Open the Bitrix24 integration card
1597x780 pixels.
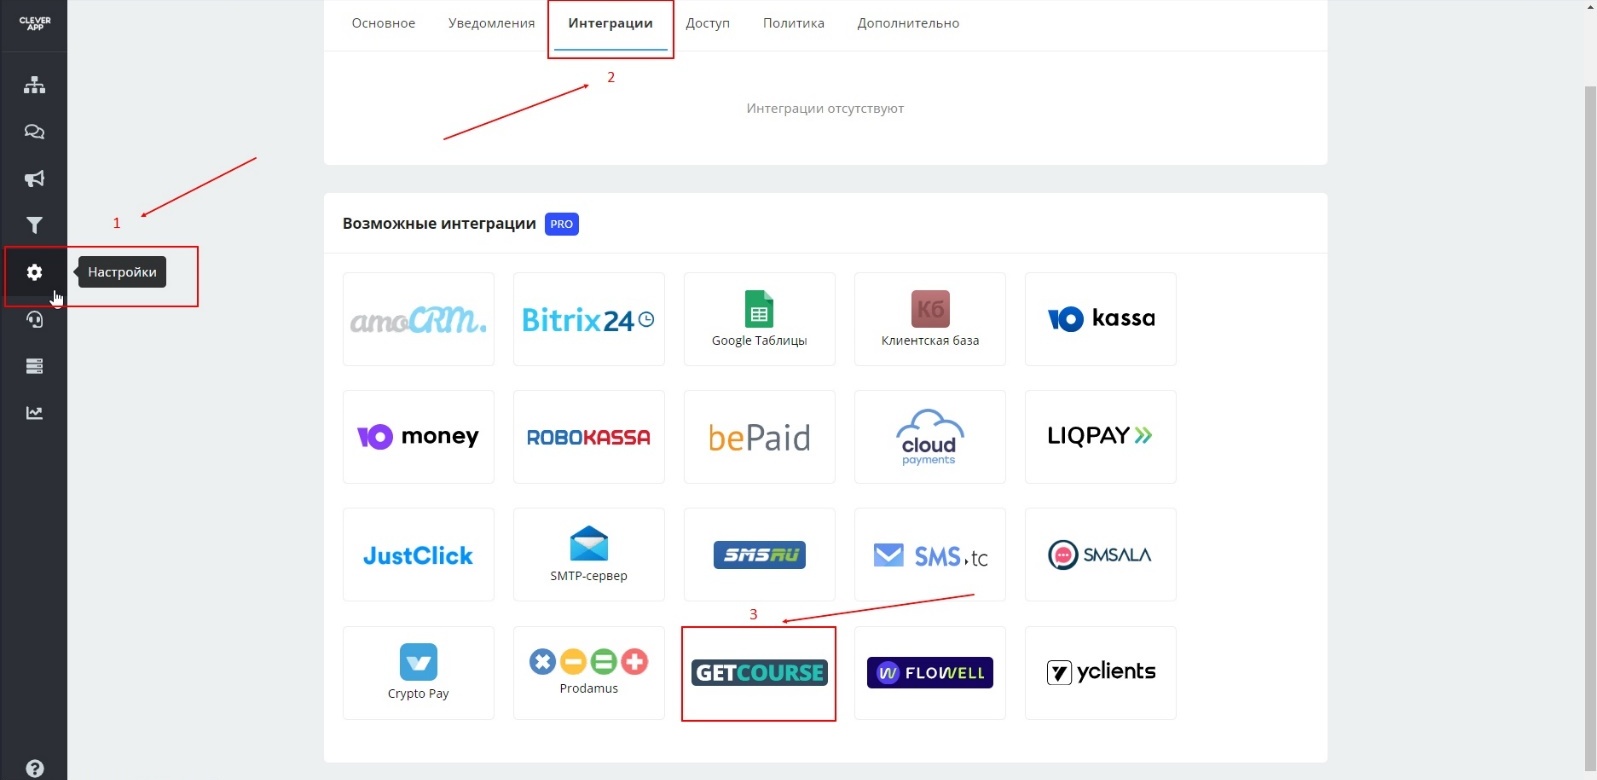(x=588, y=319)
